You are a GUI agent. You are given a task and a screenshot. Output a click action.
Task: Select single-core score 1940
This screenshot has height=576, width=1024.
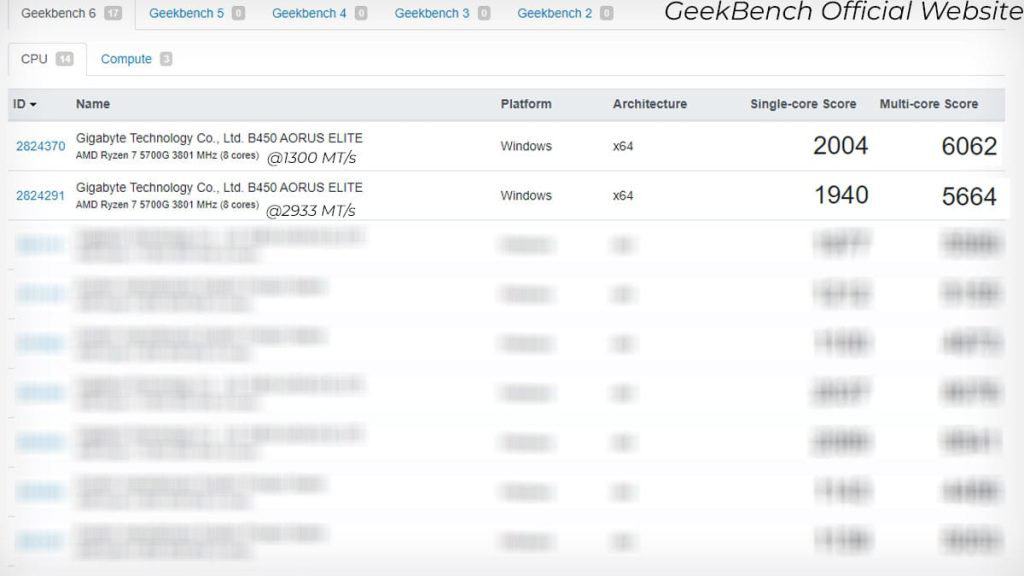click(841, 195)
